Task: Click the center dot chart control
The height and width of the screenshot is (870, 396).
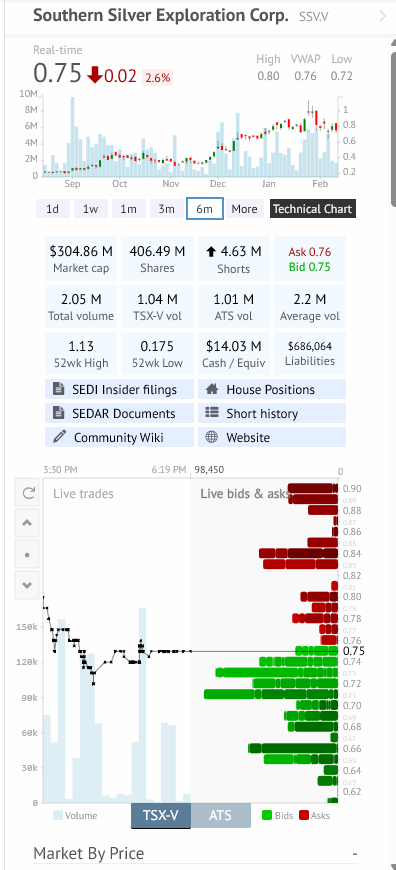Action: click(27, 554)
